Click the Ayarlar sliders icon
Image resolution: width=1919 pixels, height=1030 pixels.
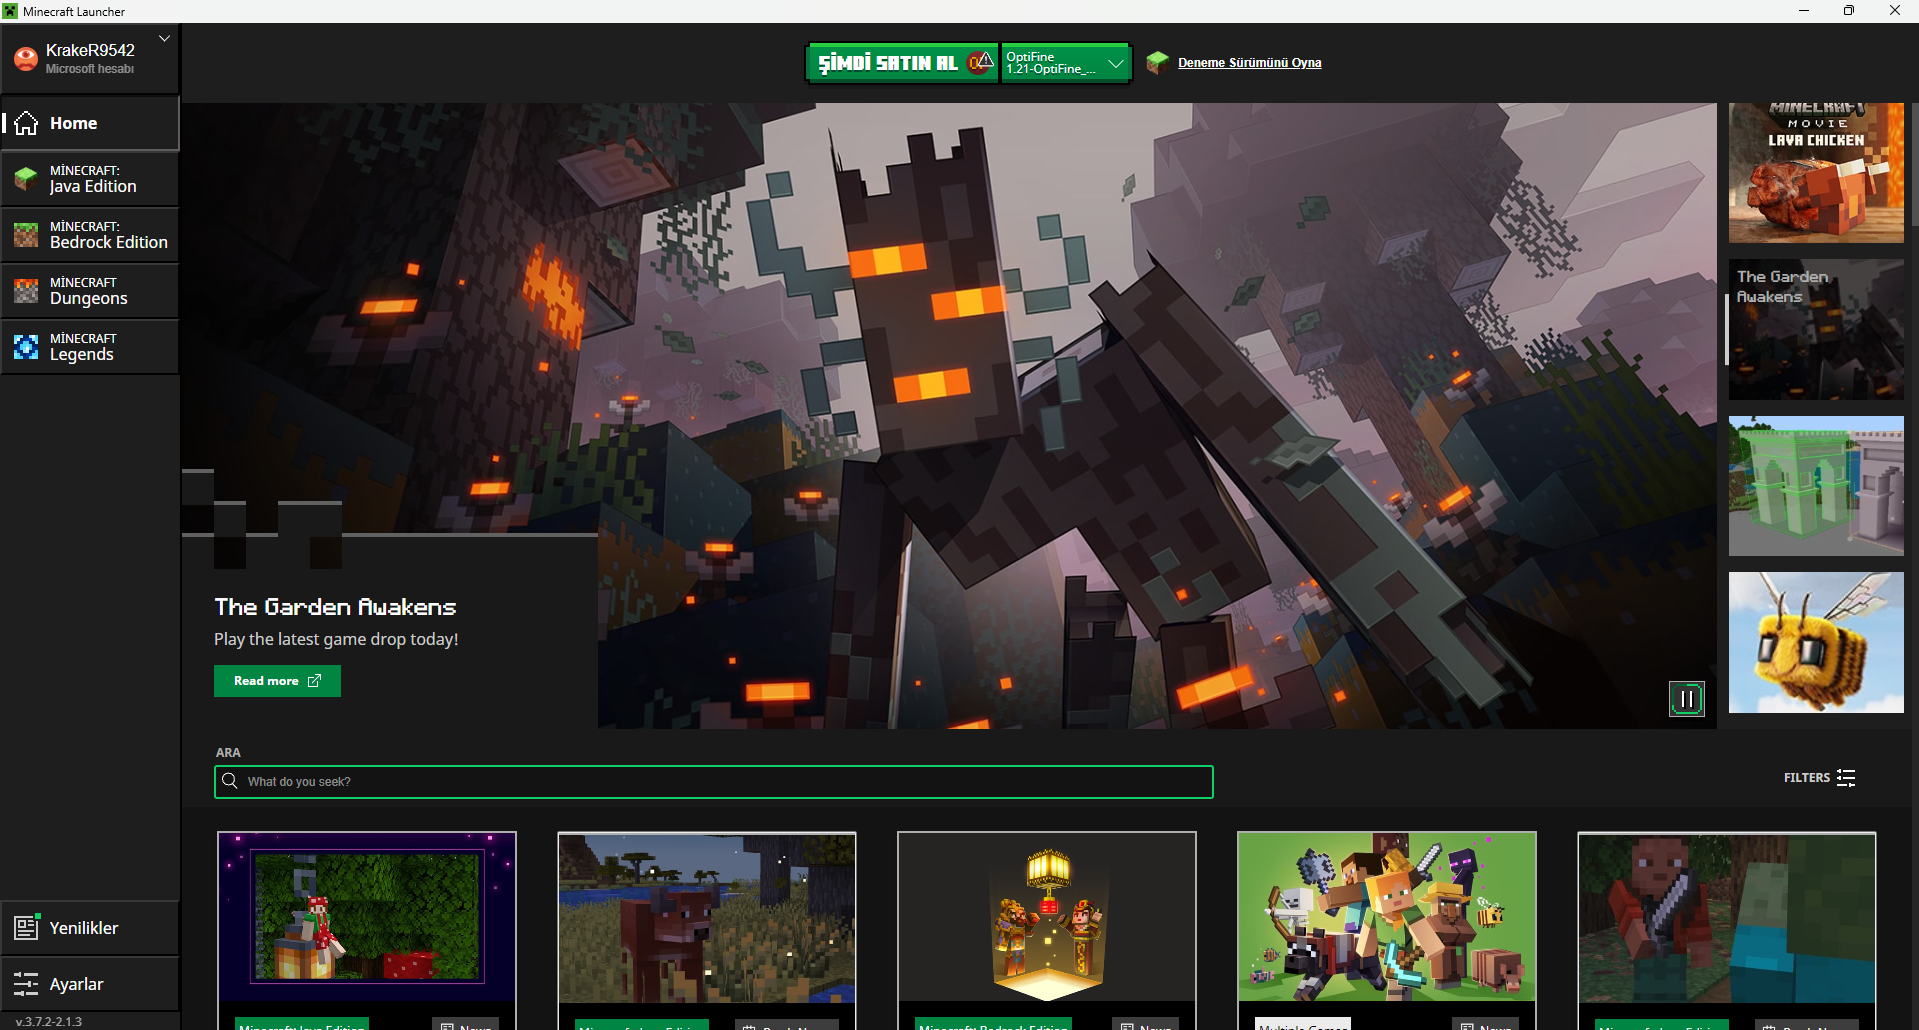click(x=26, y=984)
